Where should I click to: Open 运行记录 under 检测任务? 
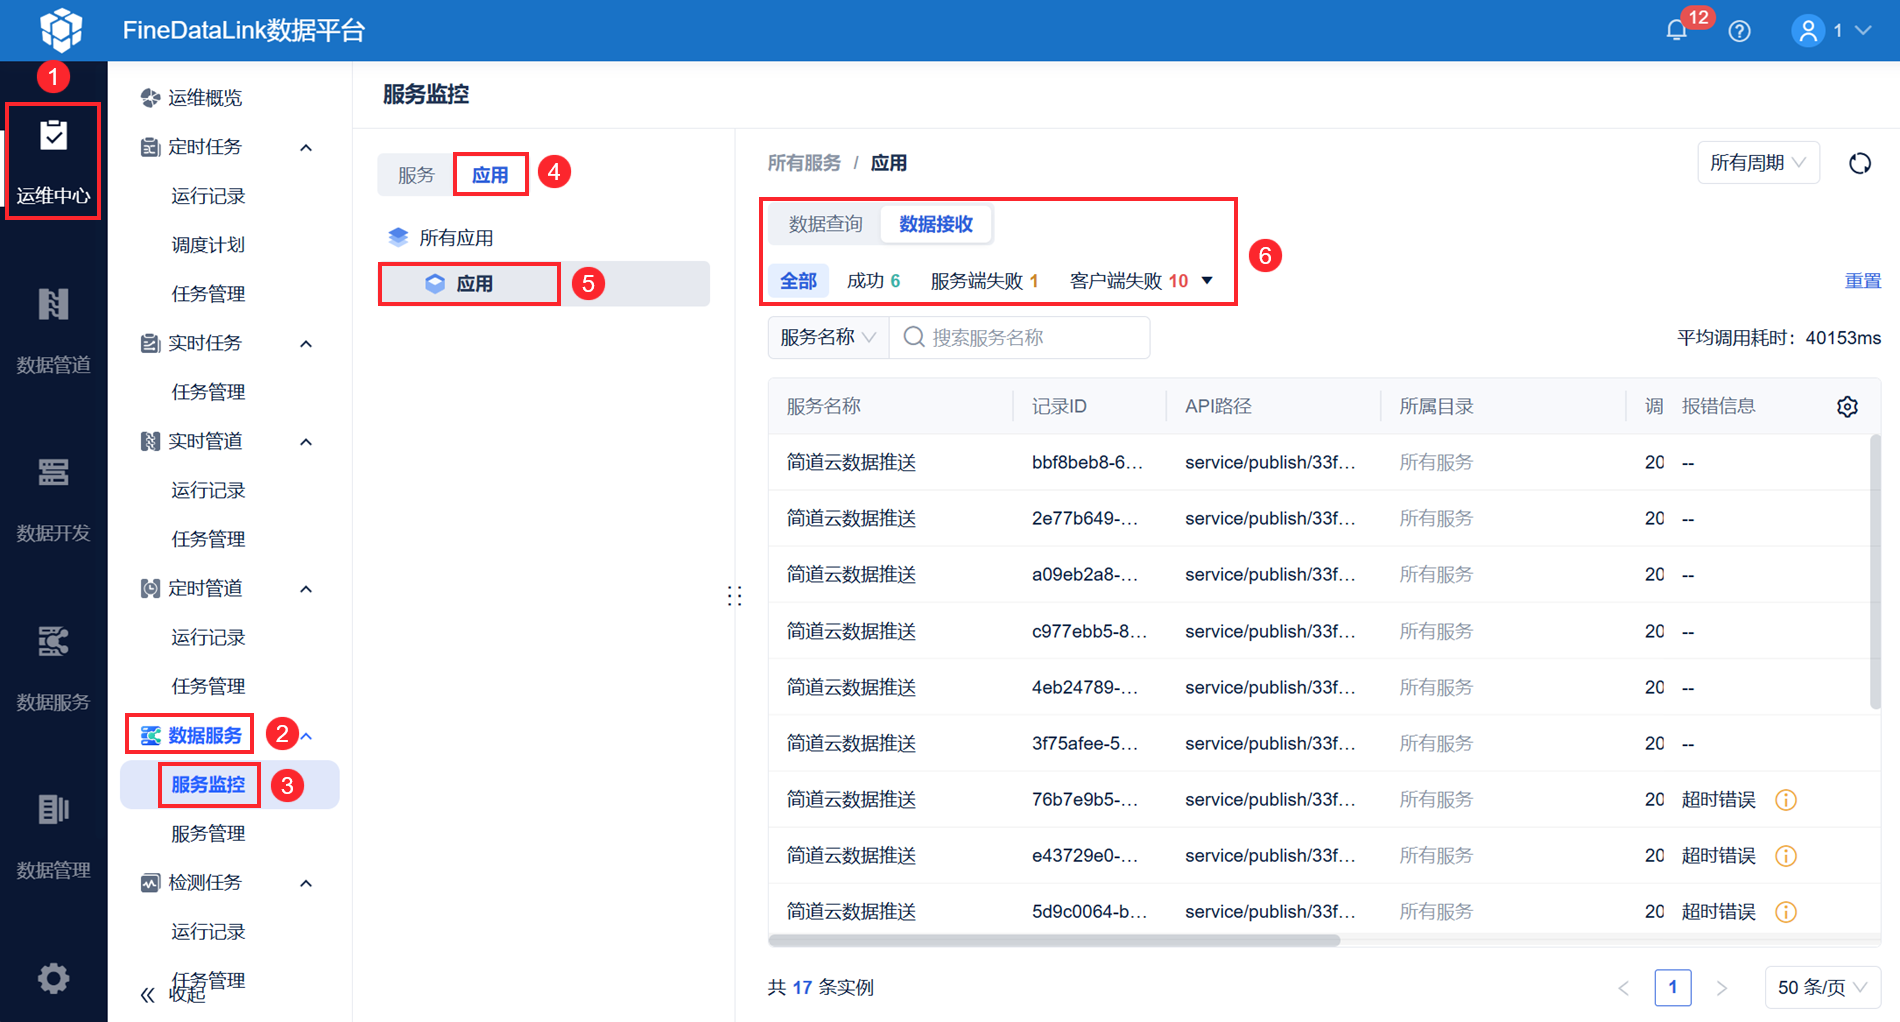click(208, 932)
